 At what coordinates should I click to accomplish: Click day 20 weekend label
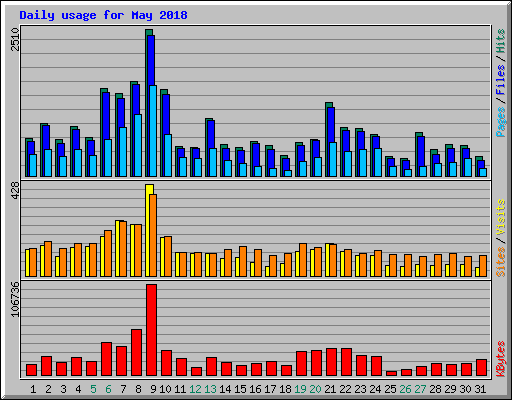(315, 389)
